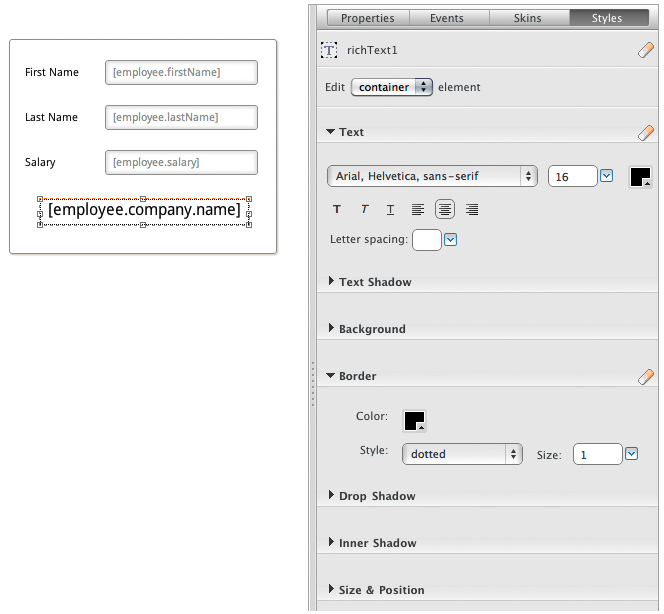Click the bold text formatting icon
The image size is (664, 614).
coord(337,210)
